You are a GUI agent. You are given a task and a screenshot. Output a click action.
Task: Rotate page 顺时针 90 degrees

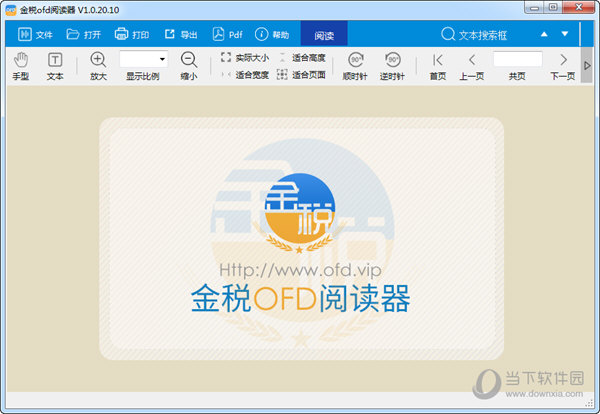[355, 66]
